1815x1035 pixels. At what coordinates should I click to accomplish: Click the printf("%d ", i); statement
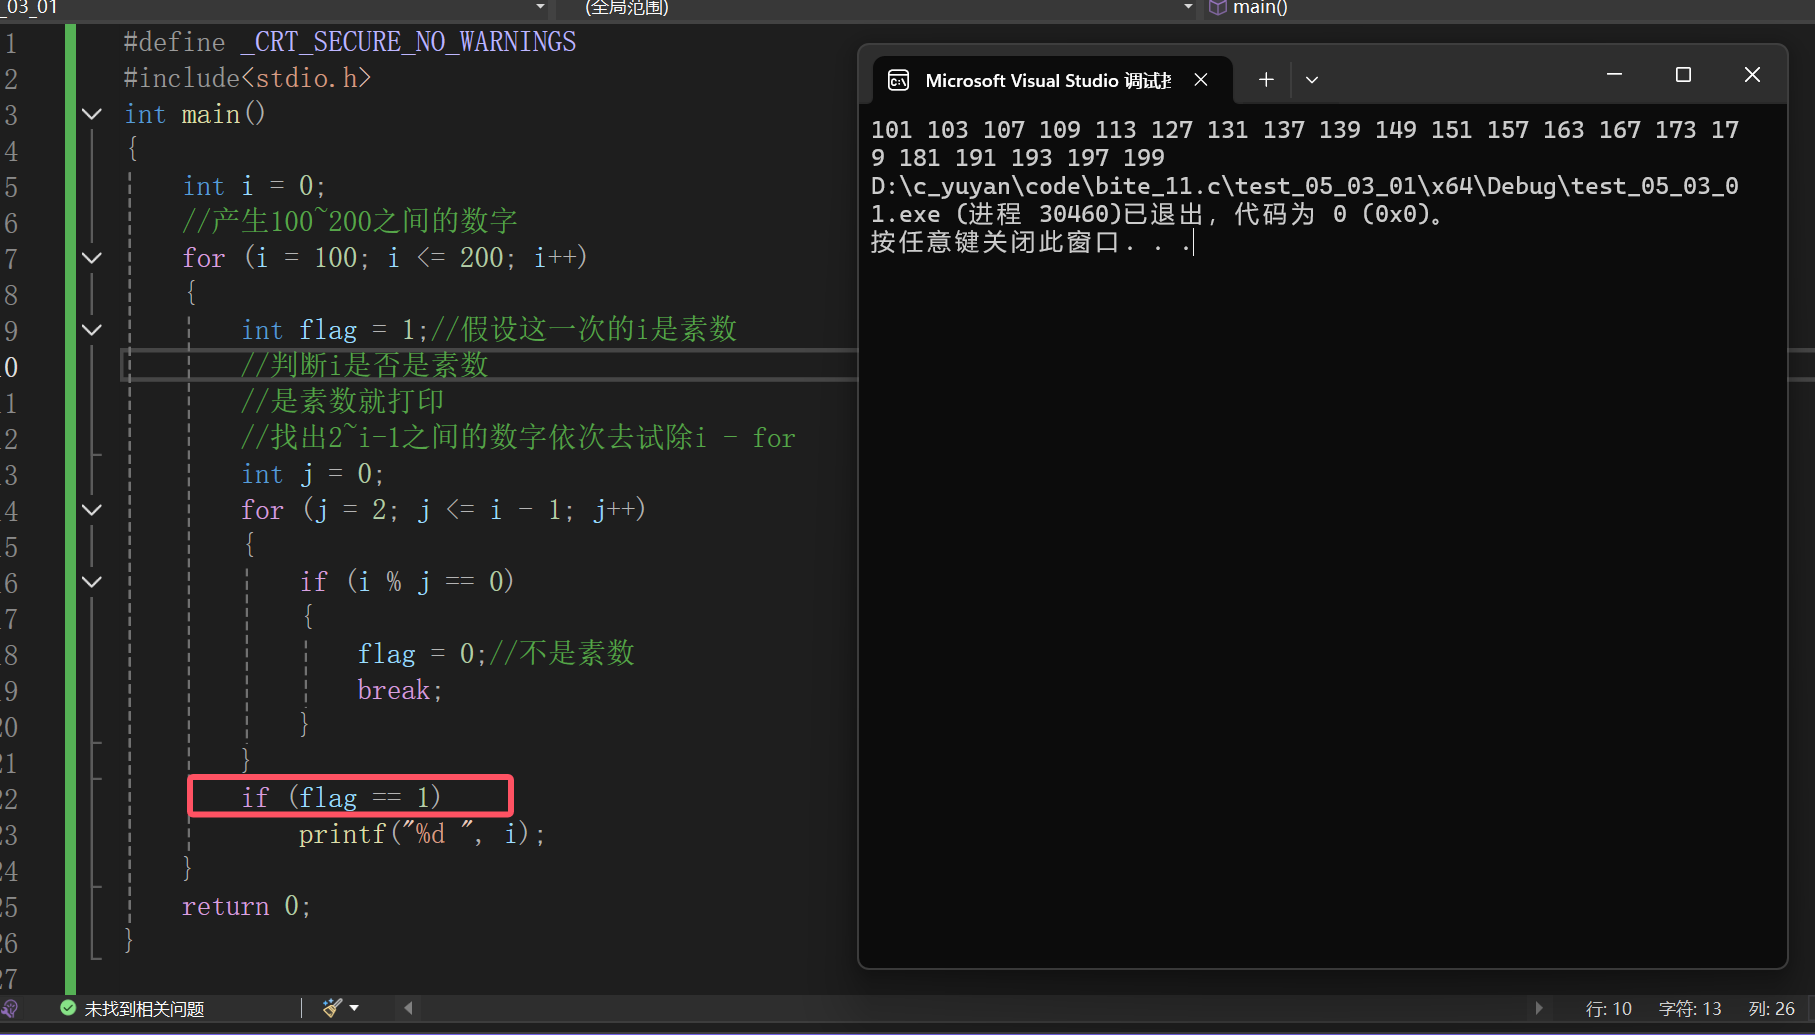(x=422, y=834)
